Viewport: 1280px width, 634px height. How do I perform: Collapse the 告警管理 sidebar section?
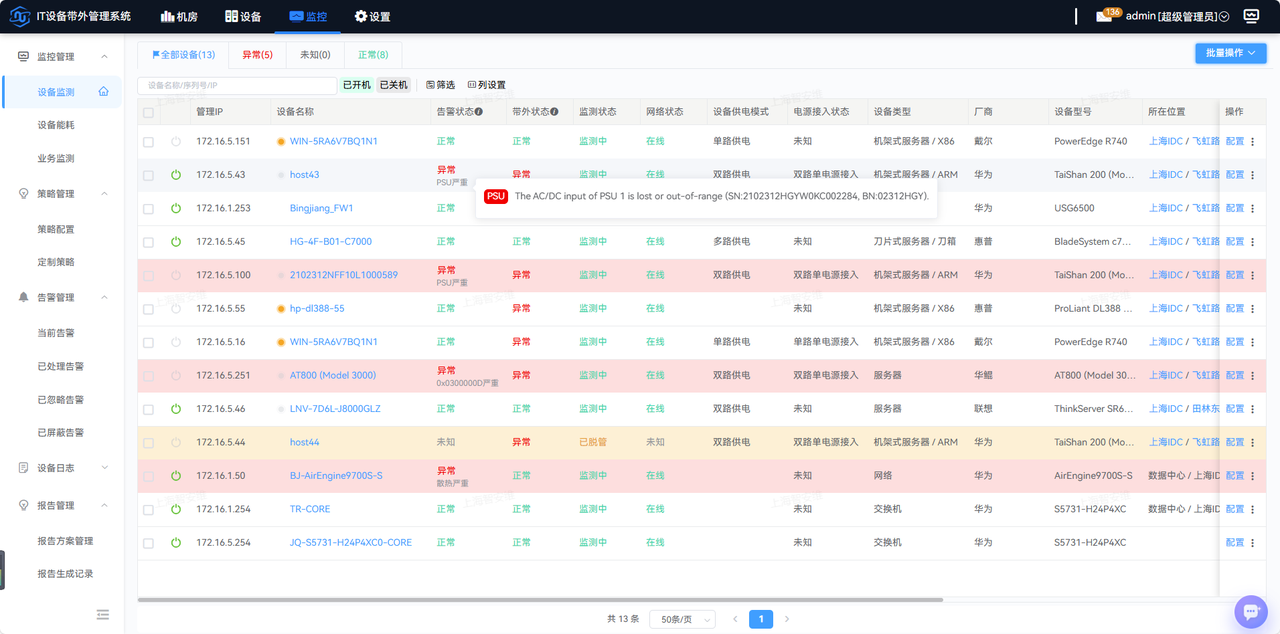[x=62, y=297]
